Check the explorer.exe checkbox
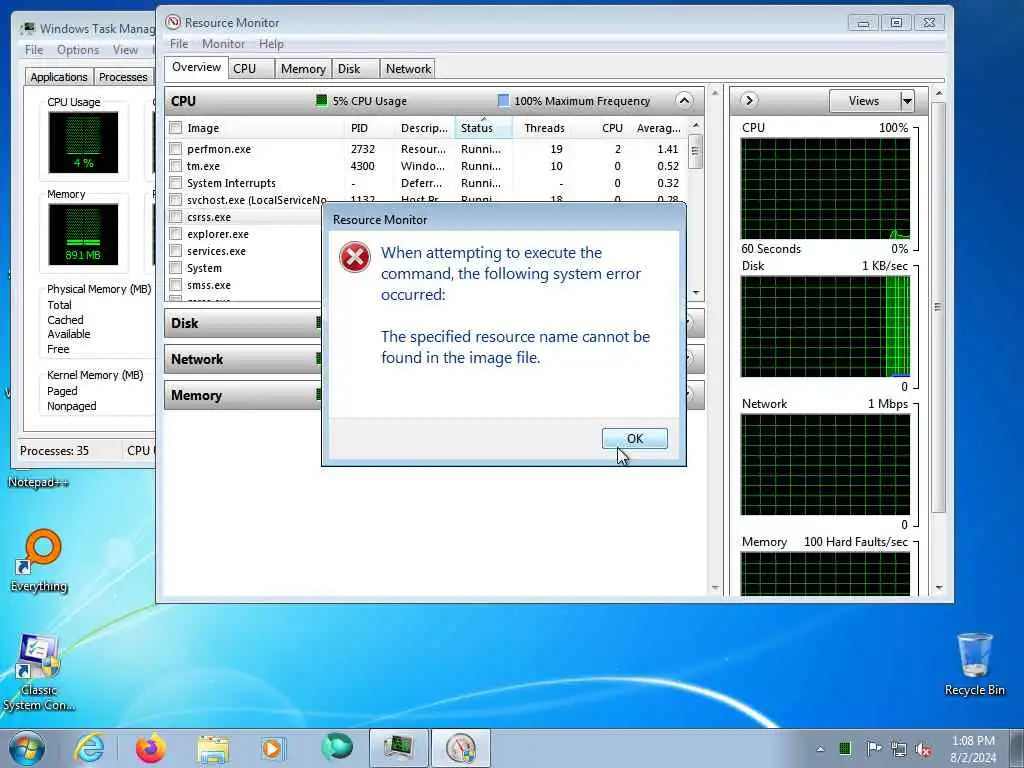This screenshot has width=1024, height=768. 175,234
